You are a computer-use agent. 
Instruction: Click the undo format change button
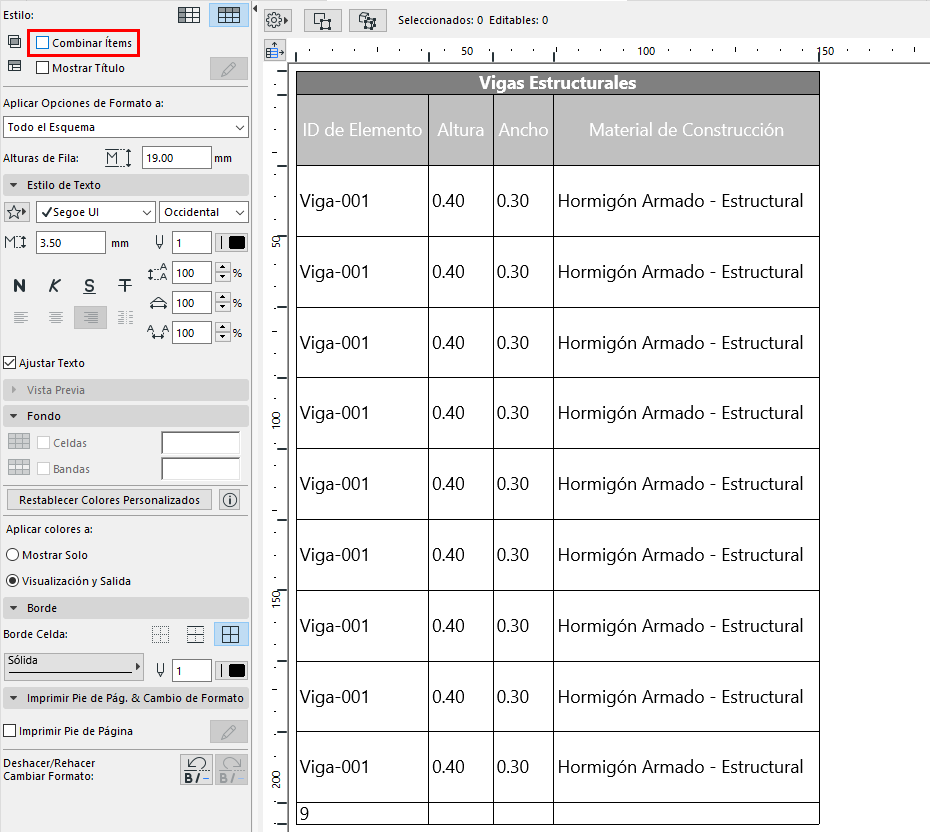(x=196, y=770)
